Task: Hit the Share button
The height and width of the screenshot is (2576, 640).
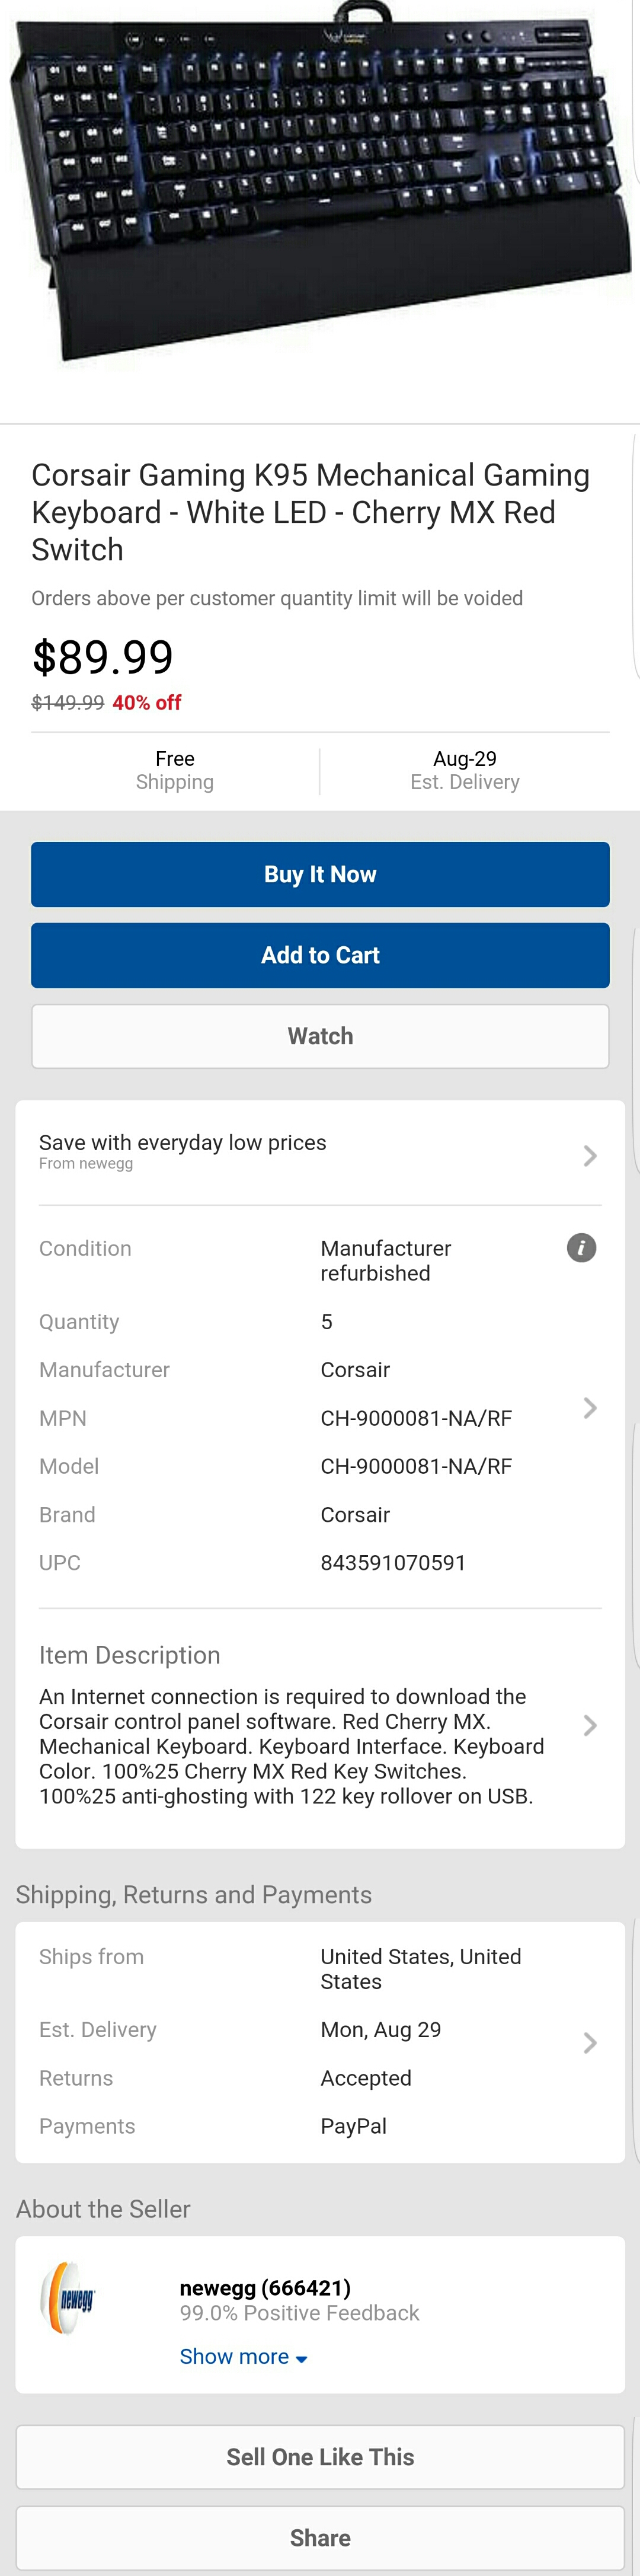Action: (x=320, y=2538)
